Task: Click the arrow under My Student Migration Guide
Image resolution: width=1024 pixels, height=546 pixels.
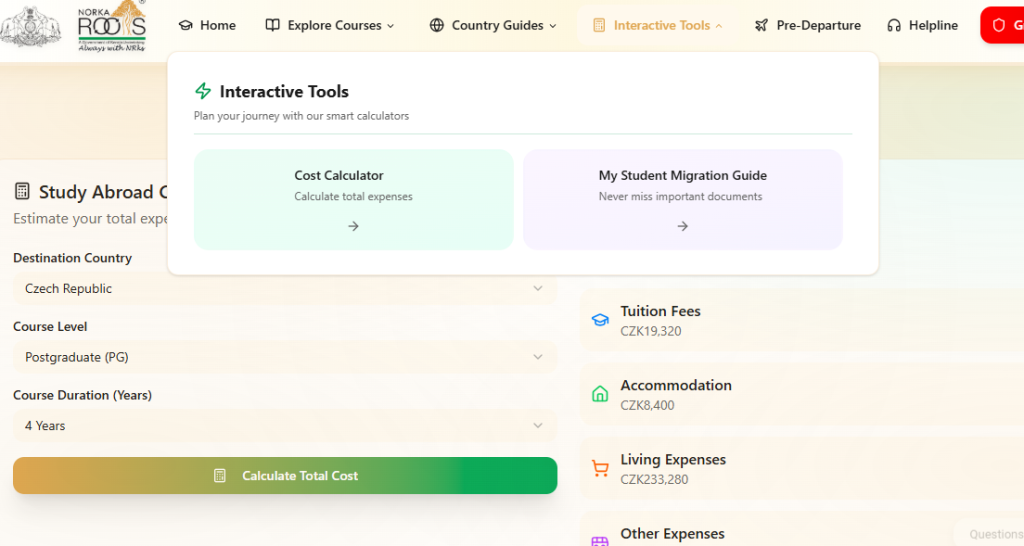Action: pyautogui.click(x=682, y=226)
